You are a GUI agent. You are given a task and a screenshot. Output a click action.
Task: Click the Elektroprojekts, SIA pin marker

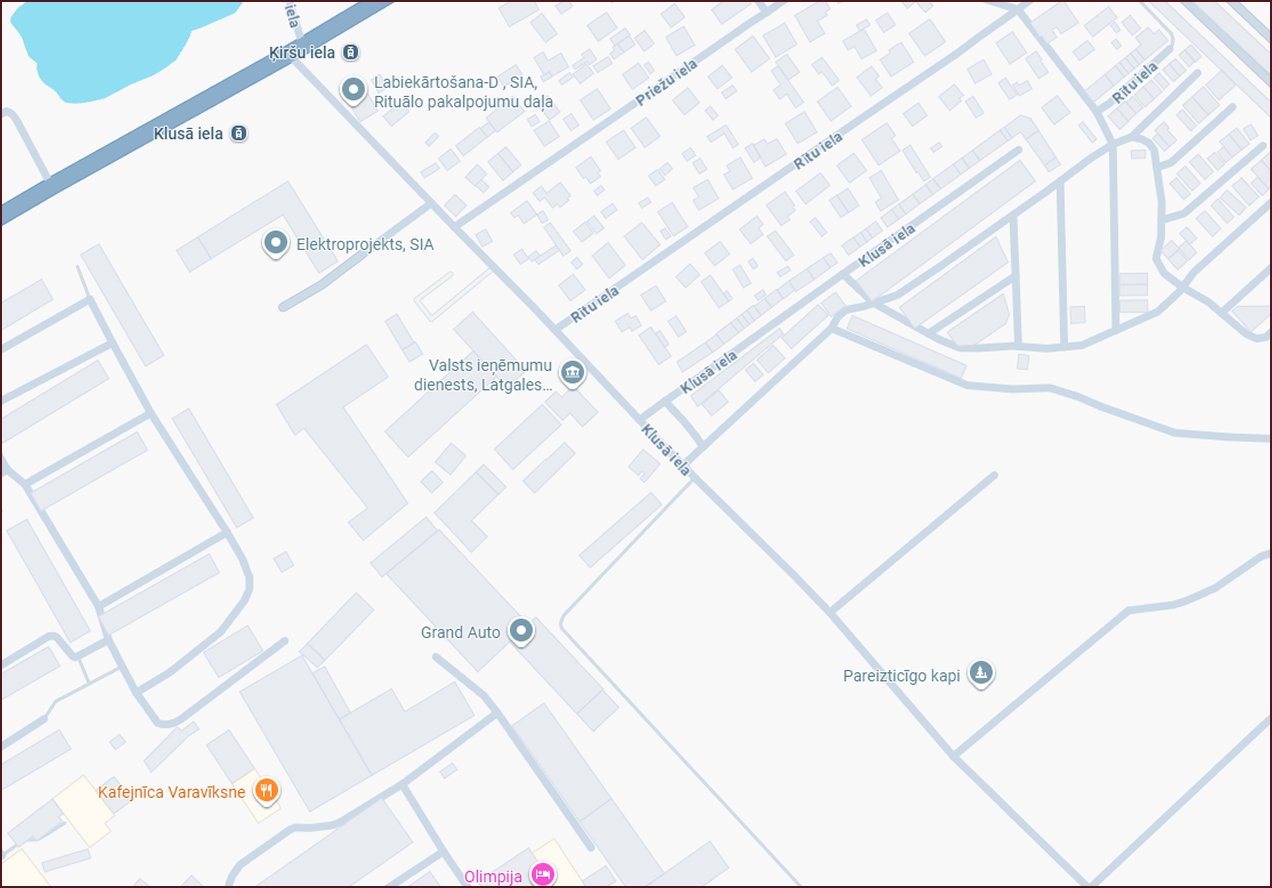[x=274, y=243]
